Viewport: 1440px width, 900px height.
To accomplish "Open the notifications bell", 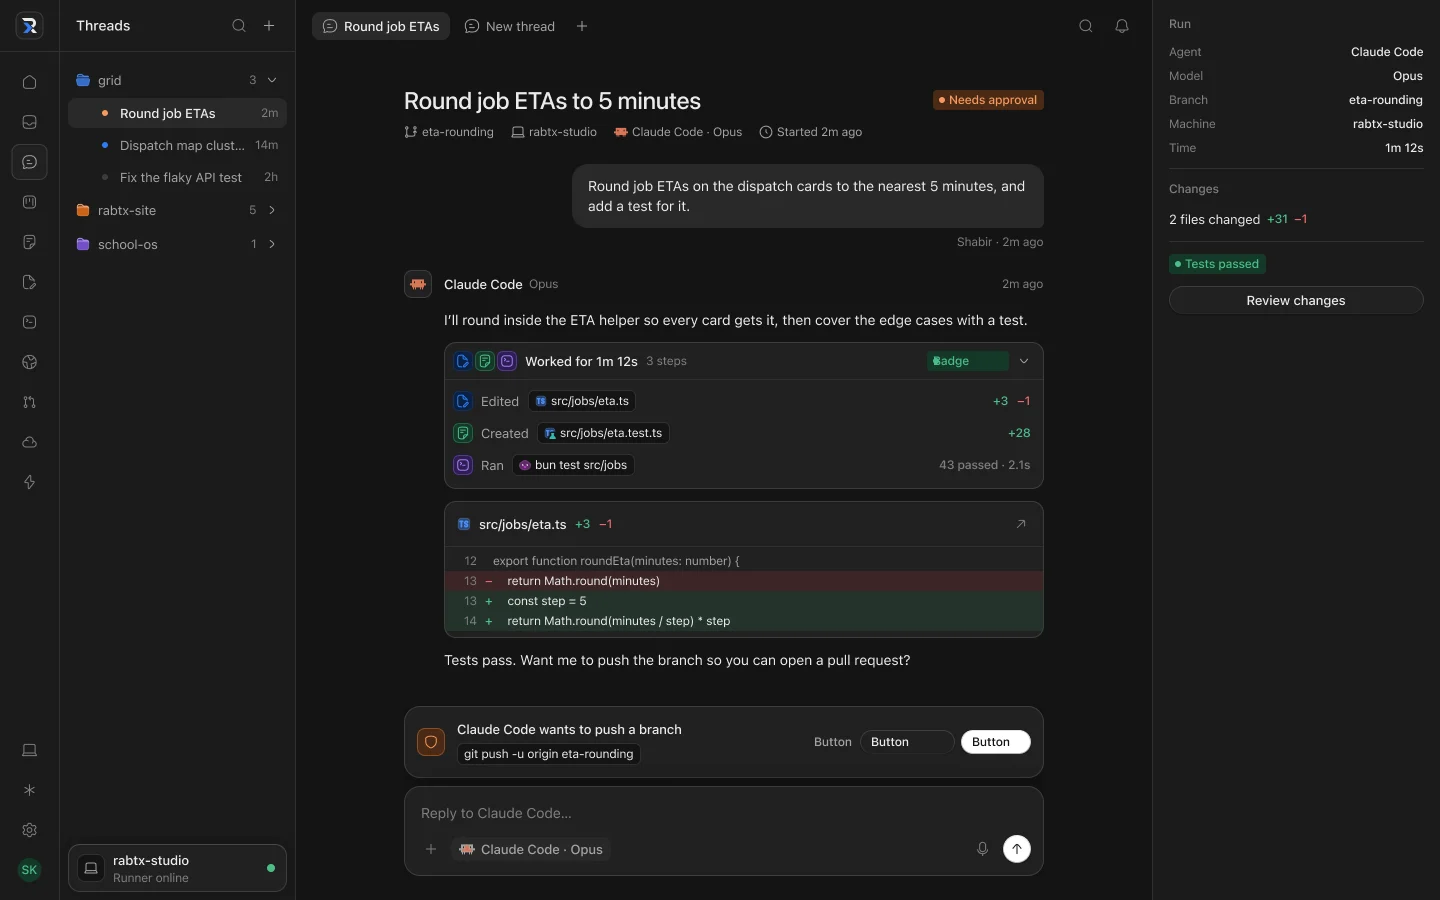I will (x=1122, y=26).
